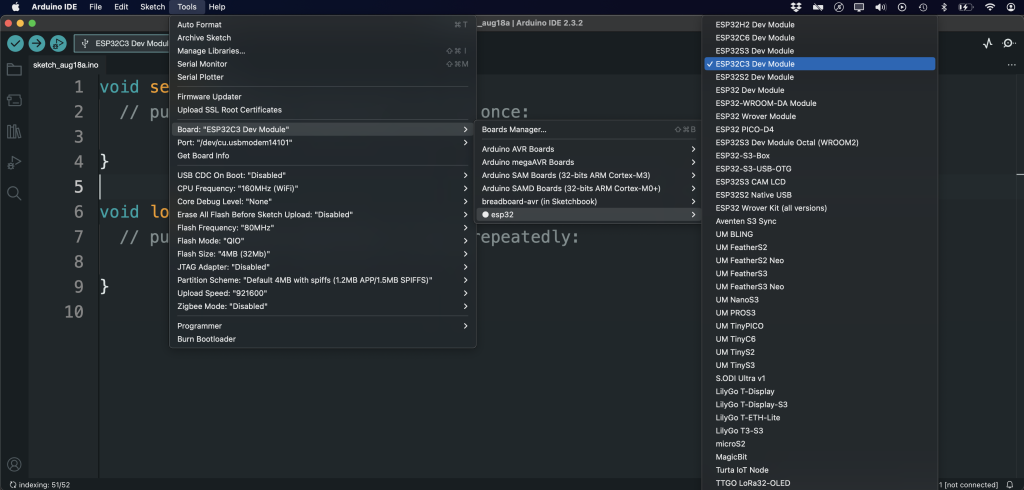This screenshot has height=490, width=1024.
Task: Select the esp32 boards group with bullet
Action: (x=588, y=214)
